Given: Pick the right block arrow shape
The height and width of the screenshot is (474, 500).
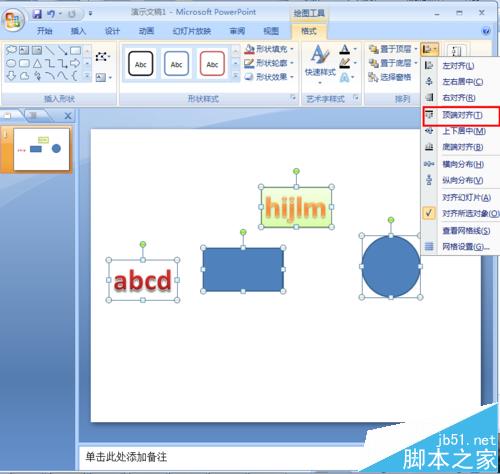Looking at the screenshot, I should pos(75,63).
